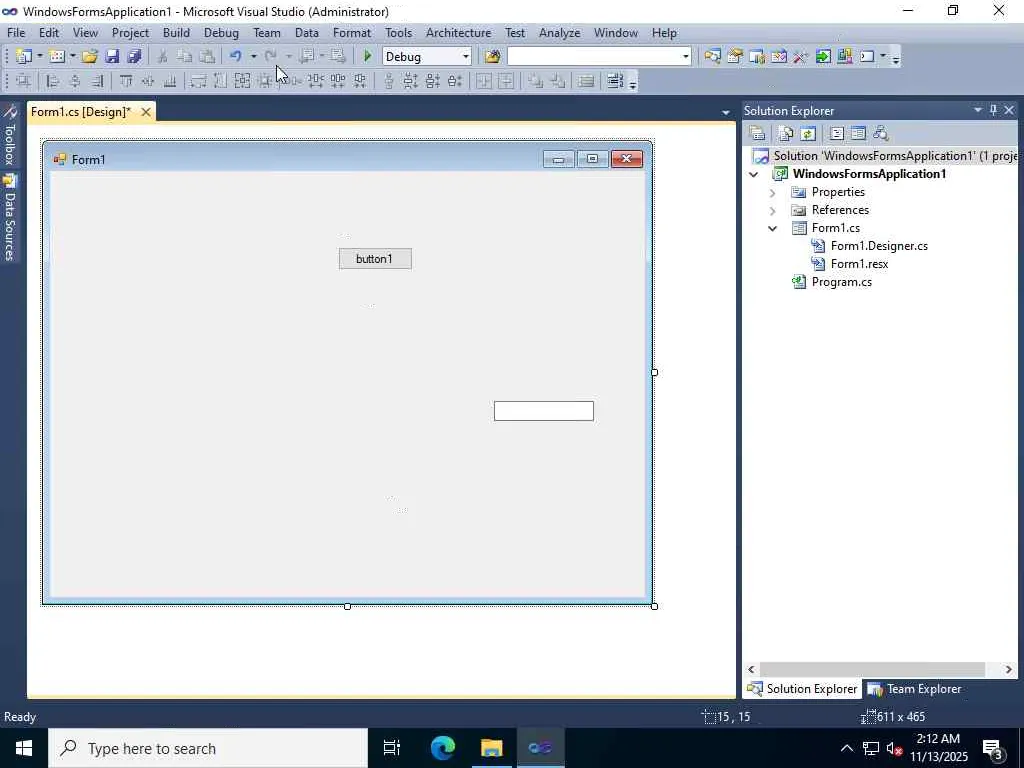The width and height of the screenshot is (1024, 768).
Task: Click View Designer in Solution Explorer toolbar
Action: pyautogui.click(x=859, y=134)
